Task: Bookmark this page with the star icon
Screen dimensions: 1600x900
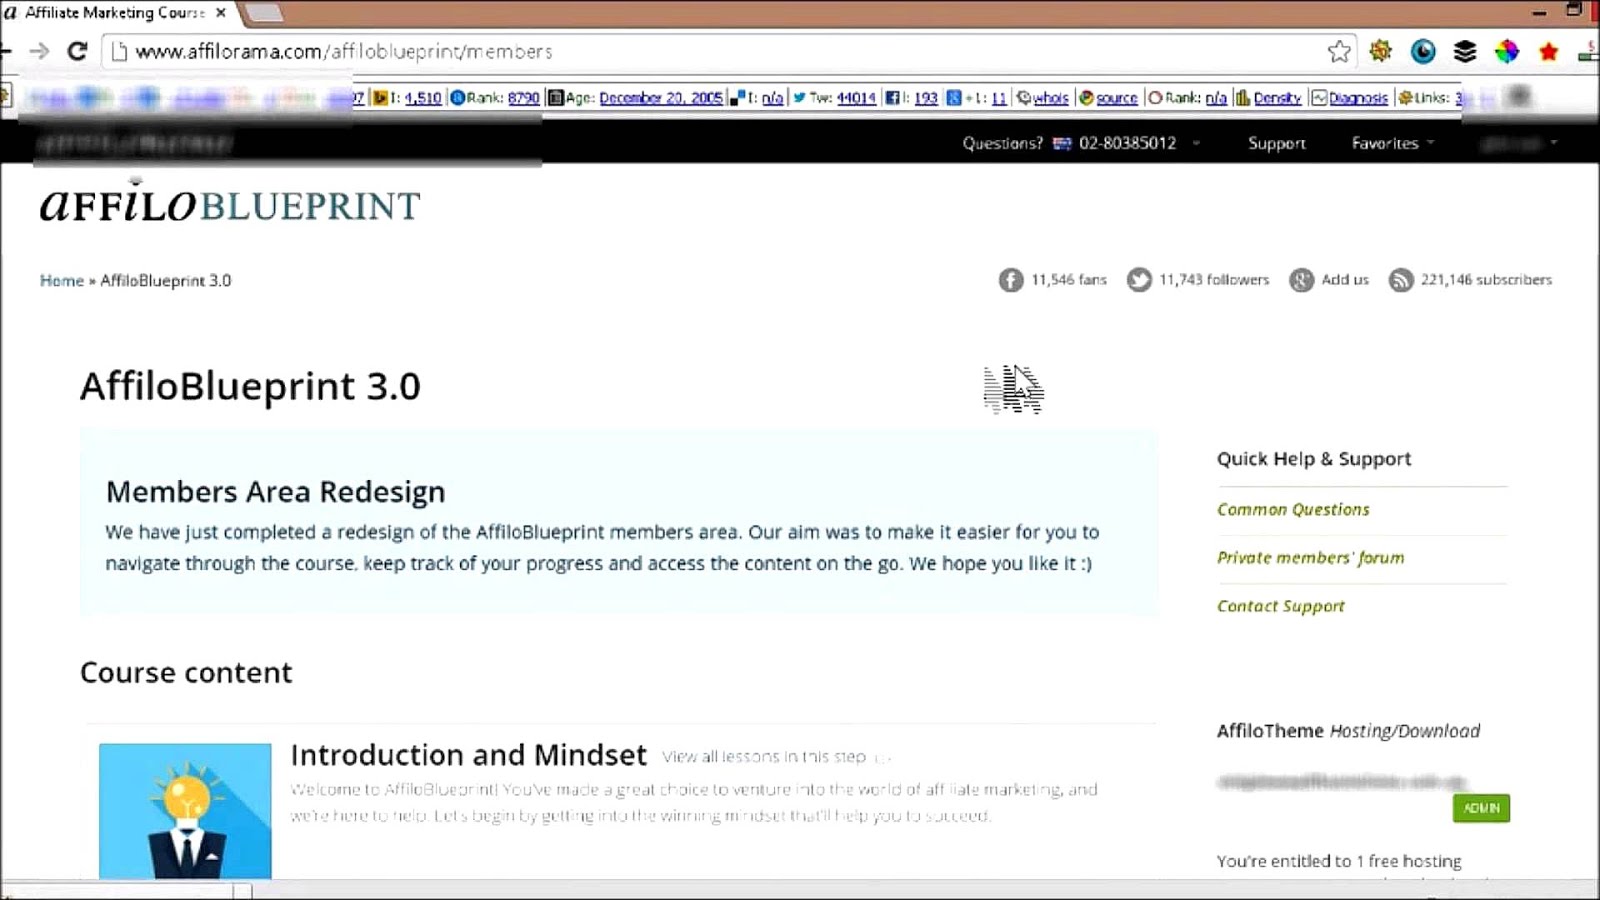Action: point(1339,51)
